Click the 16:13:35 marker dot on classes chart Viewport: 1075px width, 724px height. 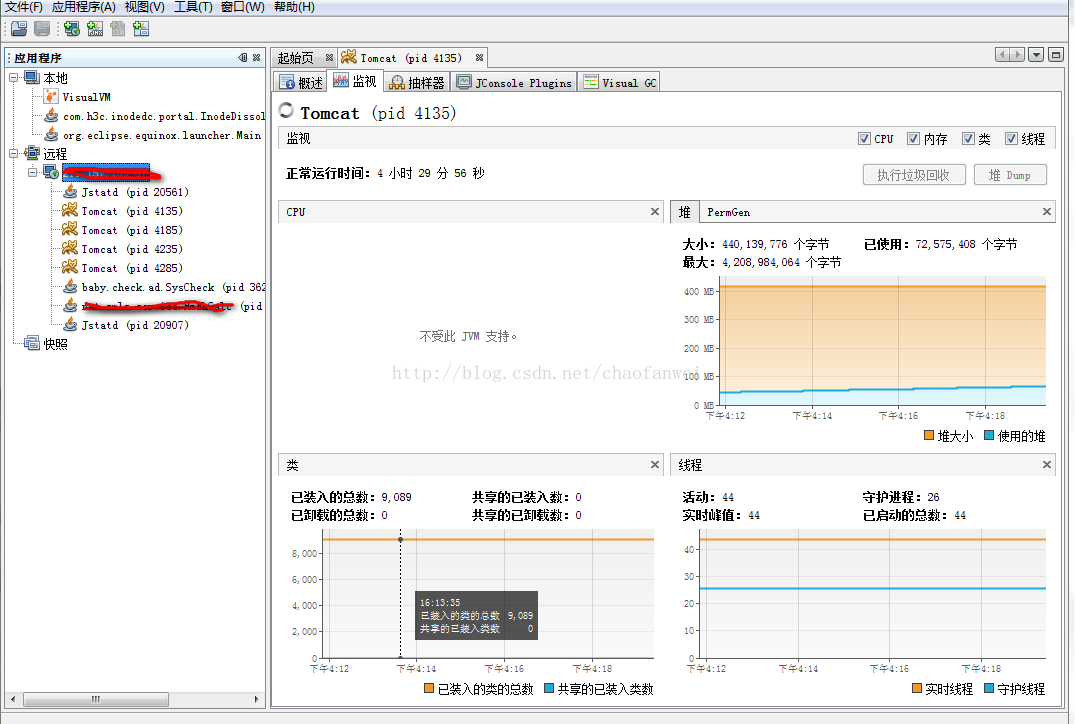400,540
